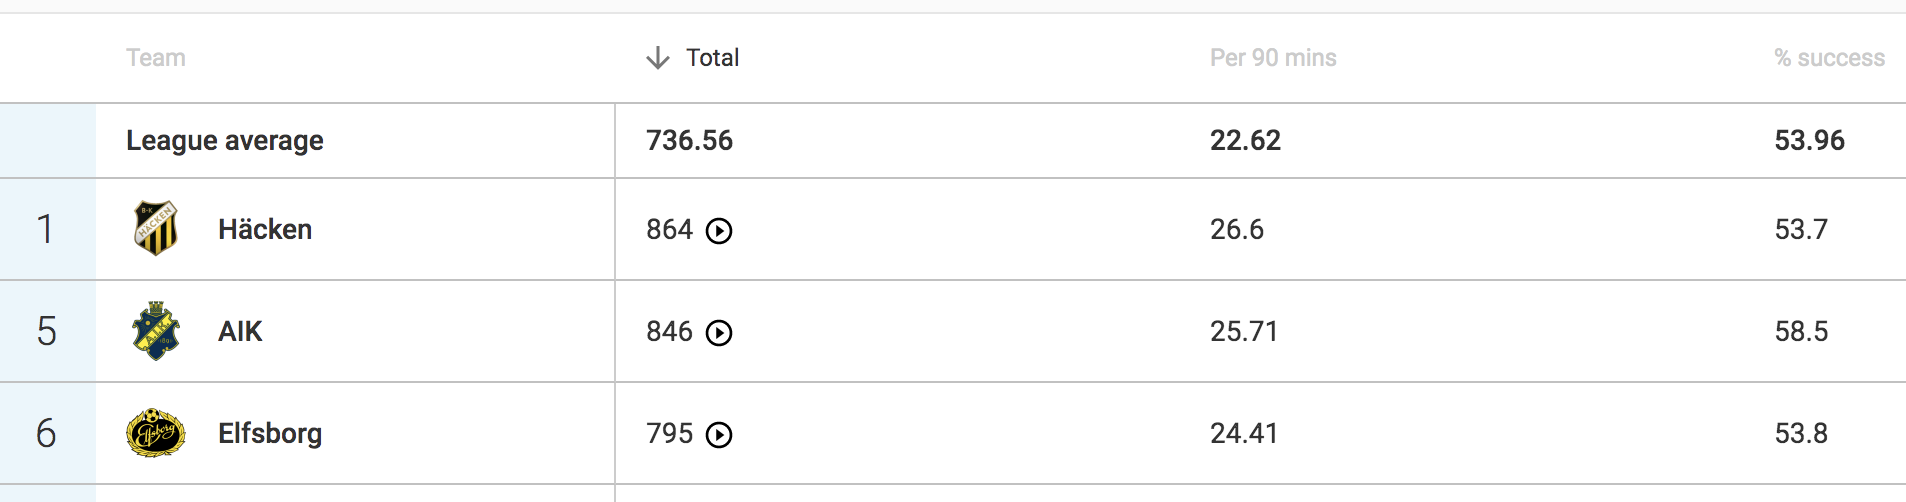Click league average total 736.56

click(x=689, y=140)
